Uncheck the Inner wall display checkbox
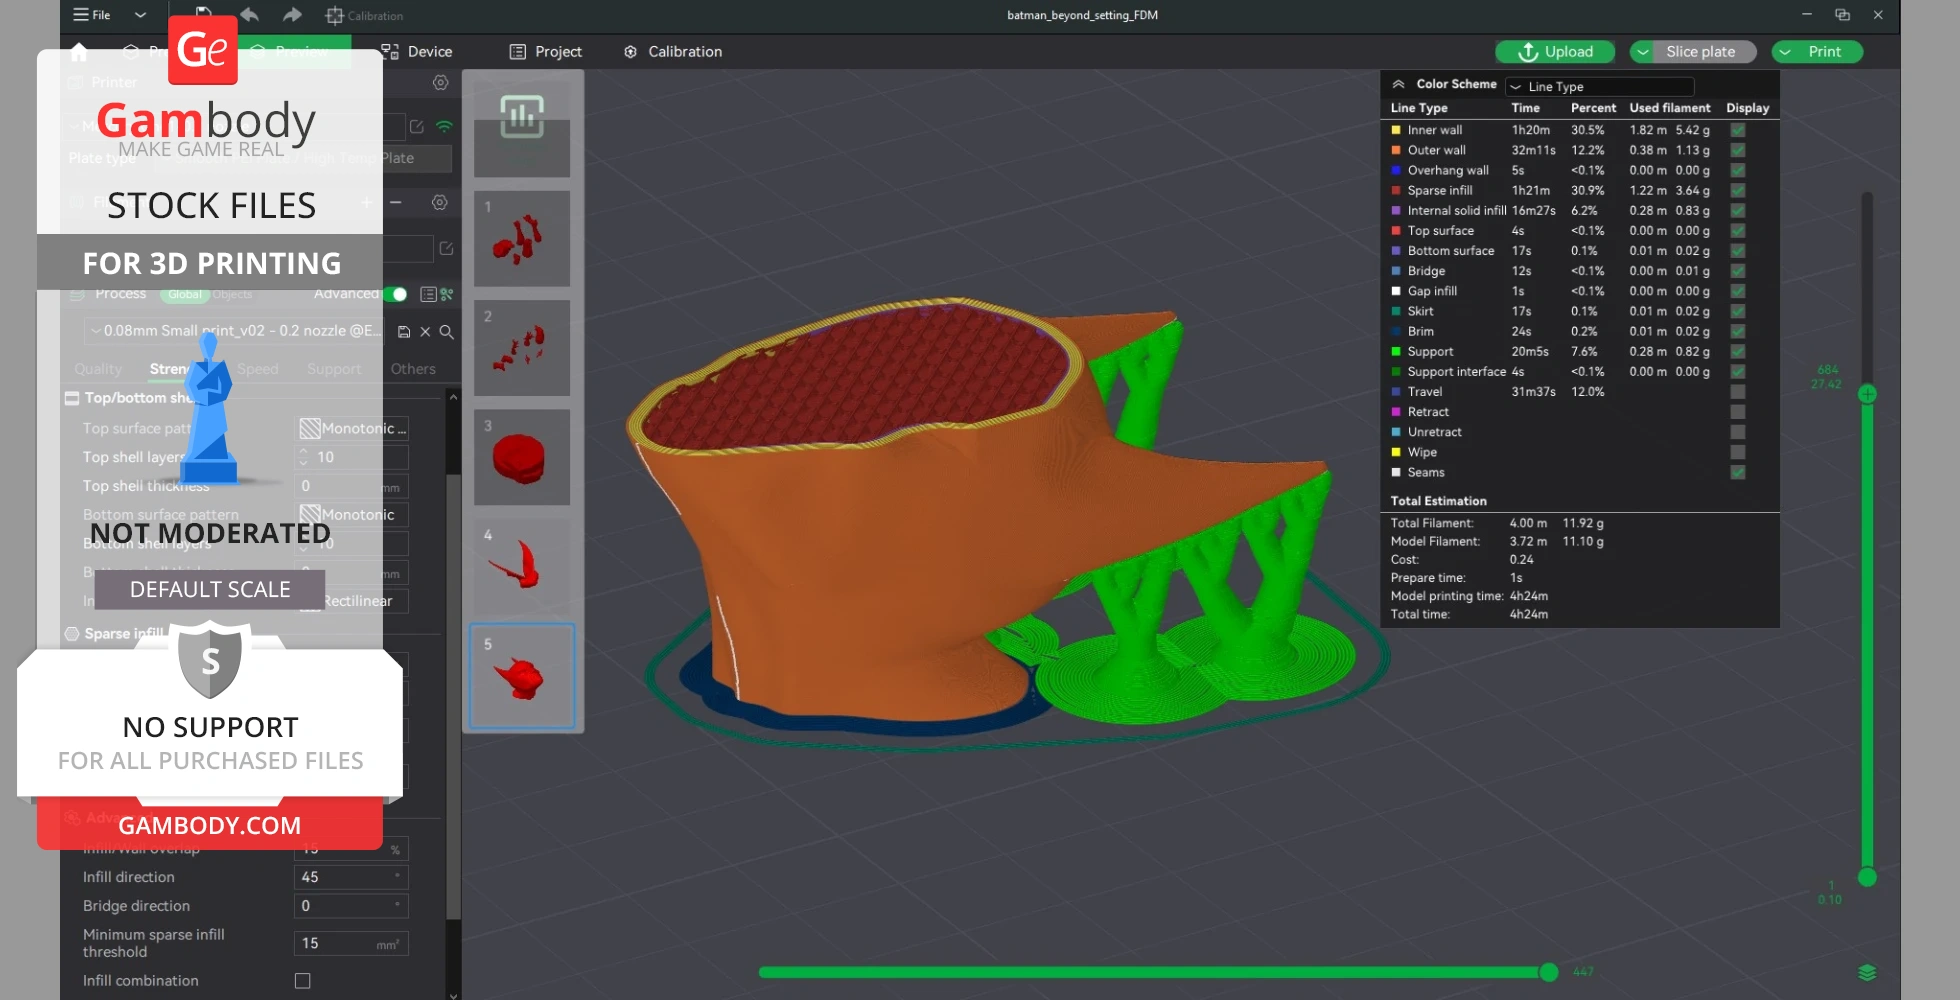Screen dimensions: 1960x1000 click(1738, 130)
